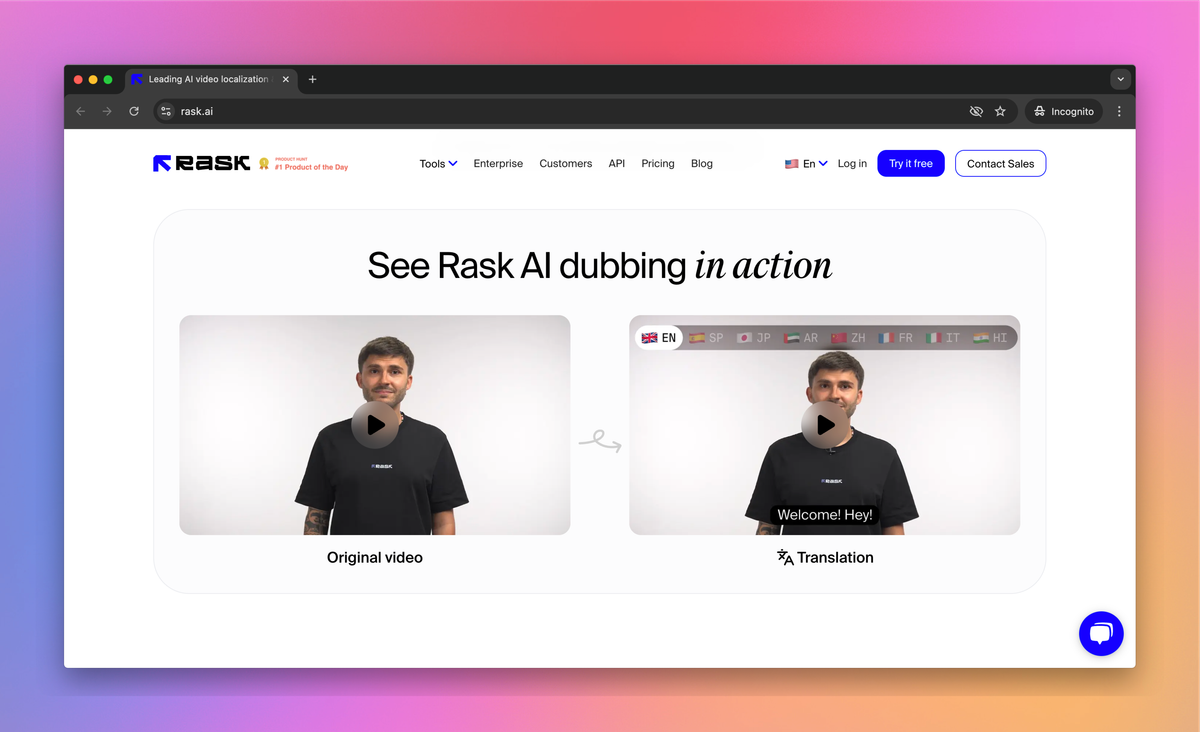Click the Try it free button
The image size is (1200, 732).
coord(911,163)
